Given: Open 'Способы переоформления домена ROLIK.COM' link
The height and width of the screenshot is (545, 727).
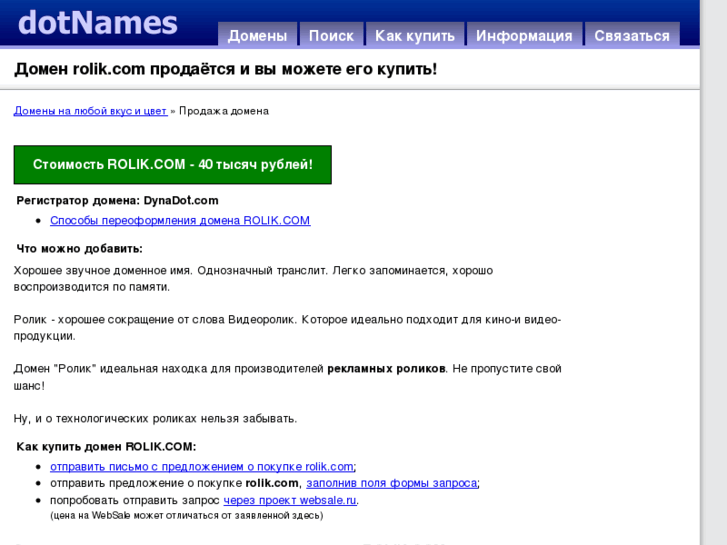Looking at the screenshot, I should coord(180,220).
